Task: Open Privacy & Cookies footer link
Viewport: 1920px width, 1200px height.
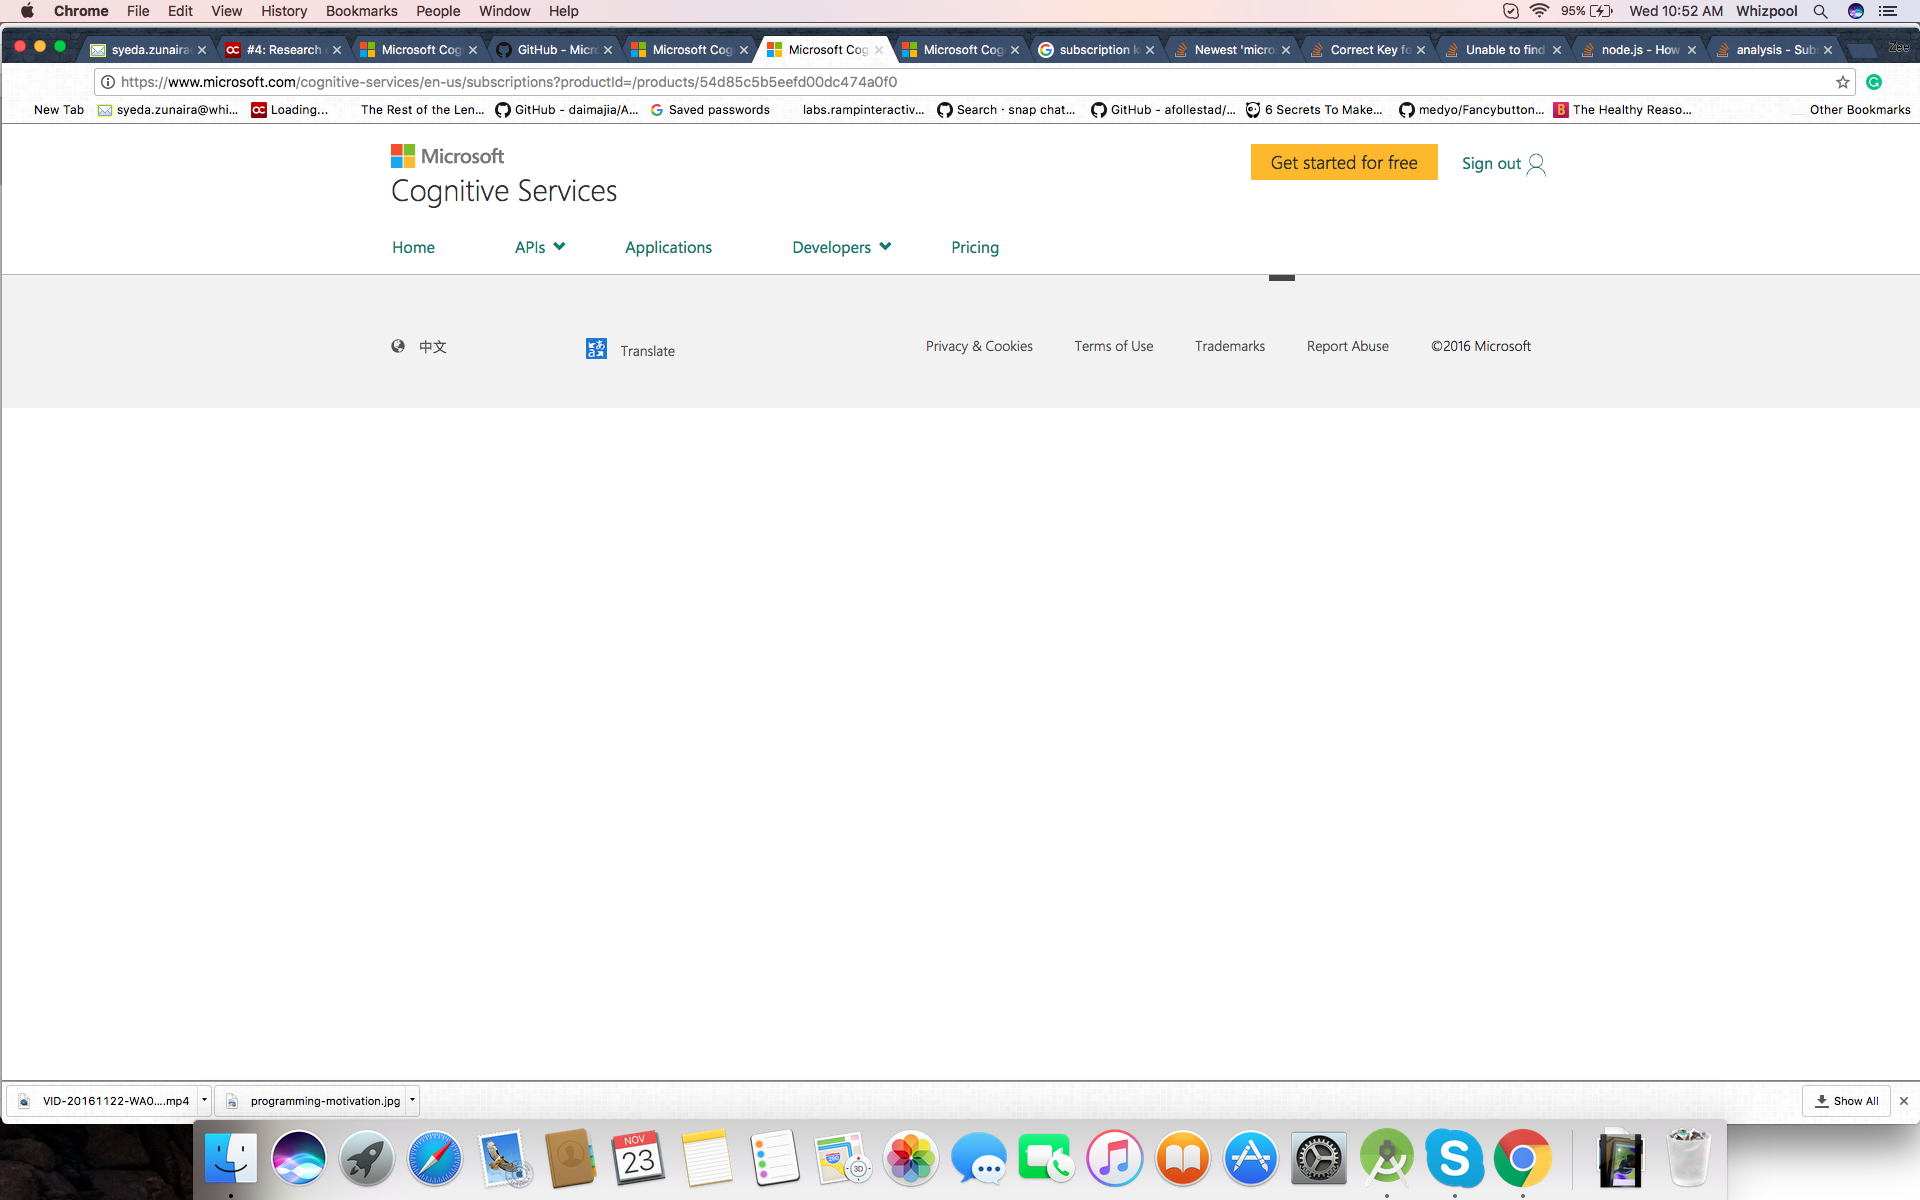Action: click(979, 346)
